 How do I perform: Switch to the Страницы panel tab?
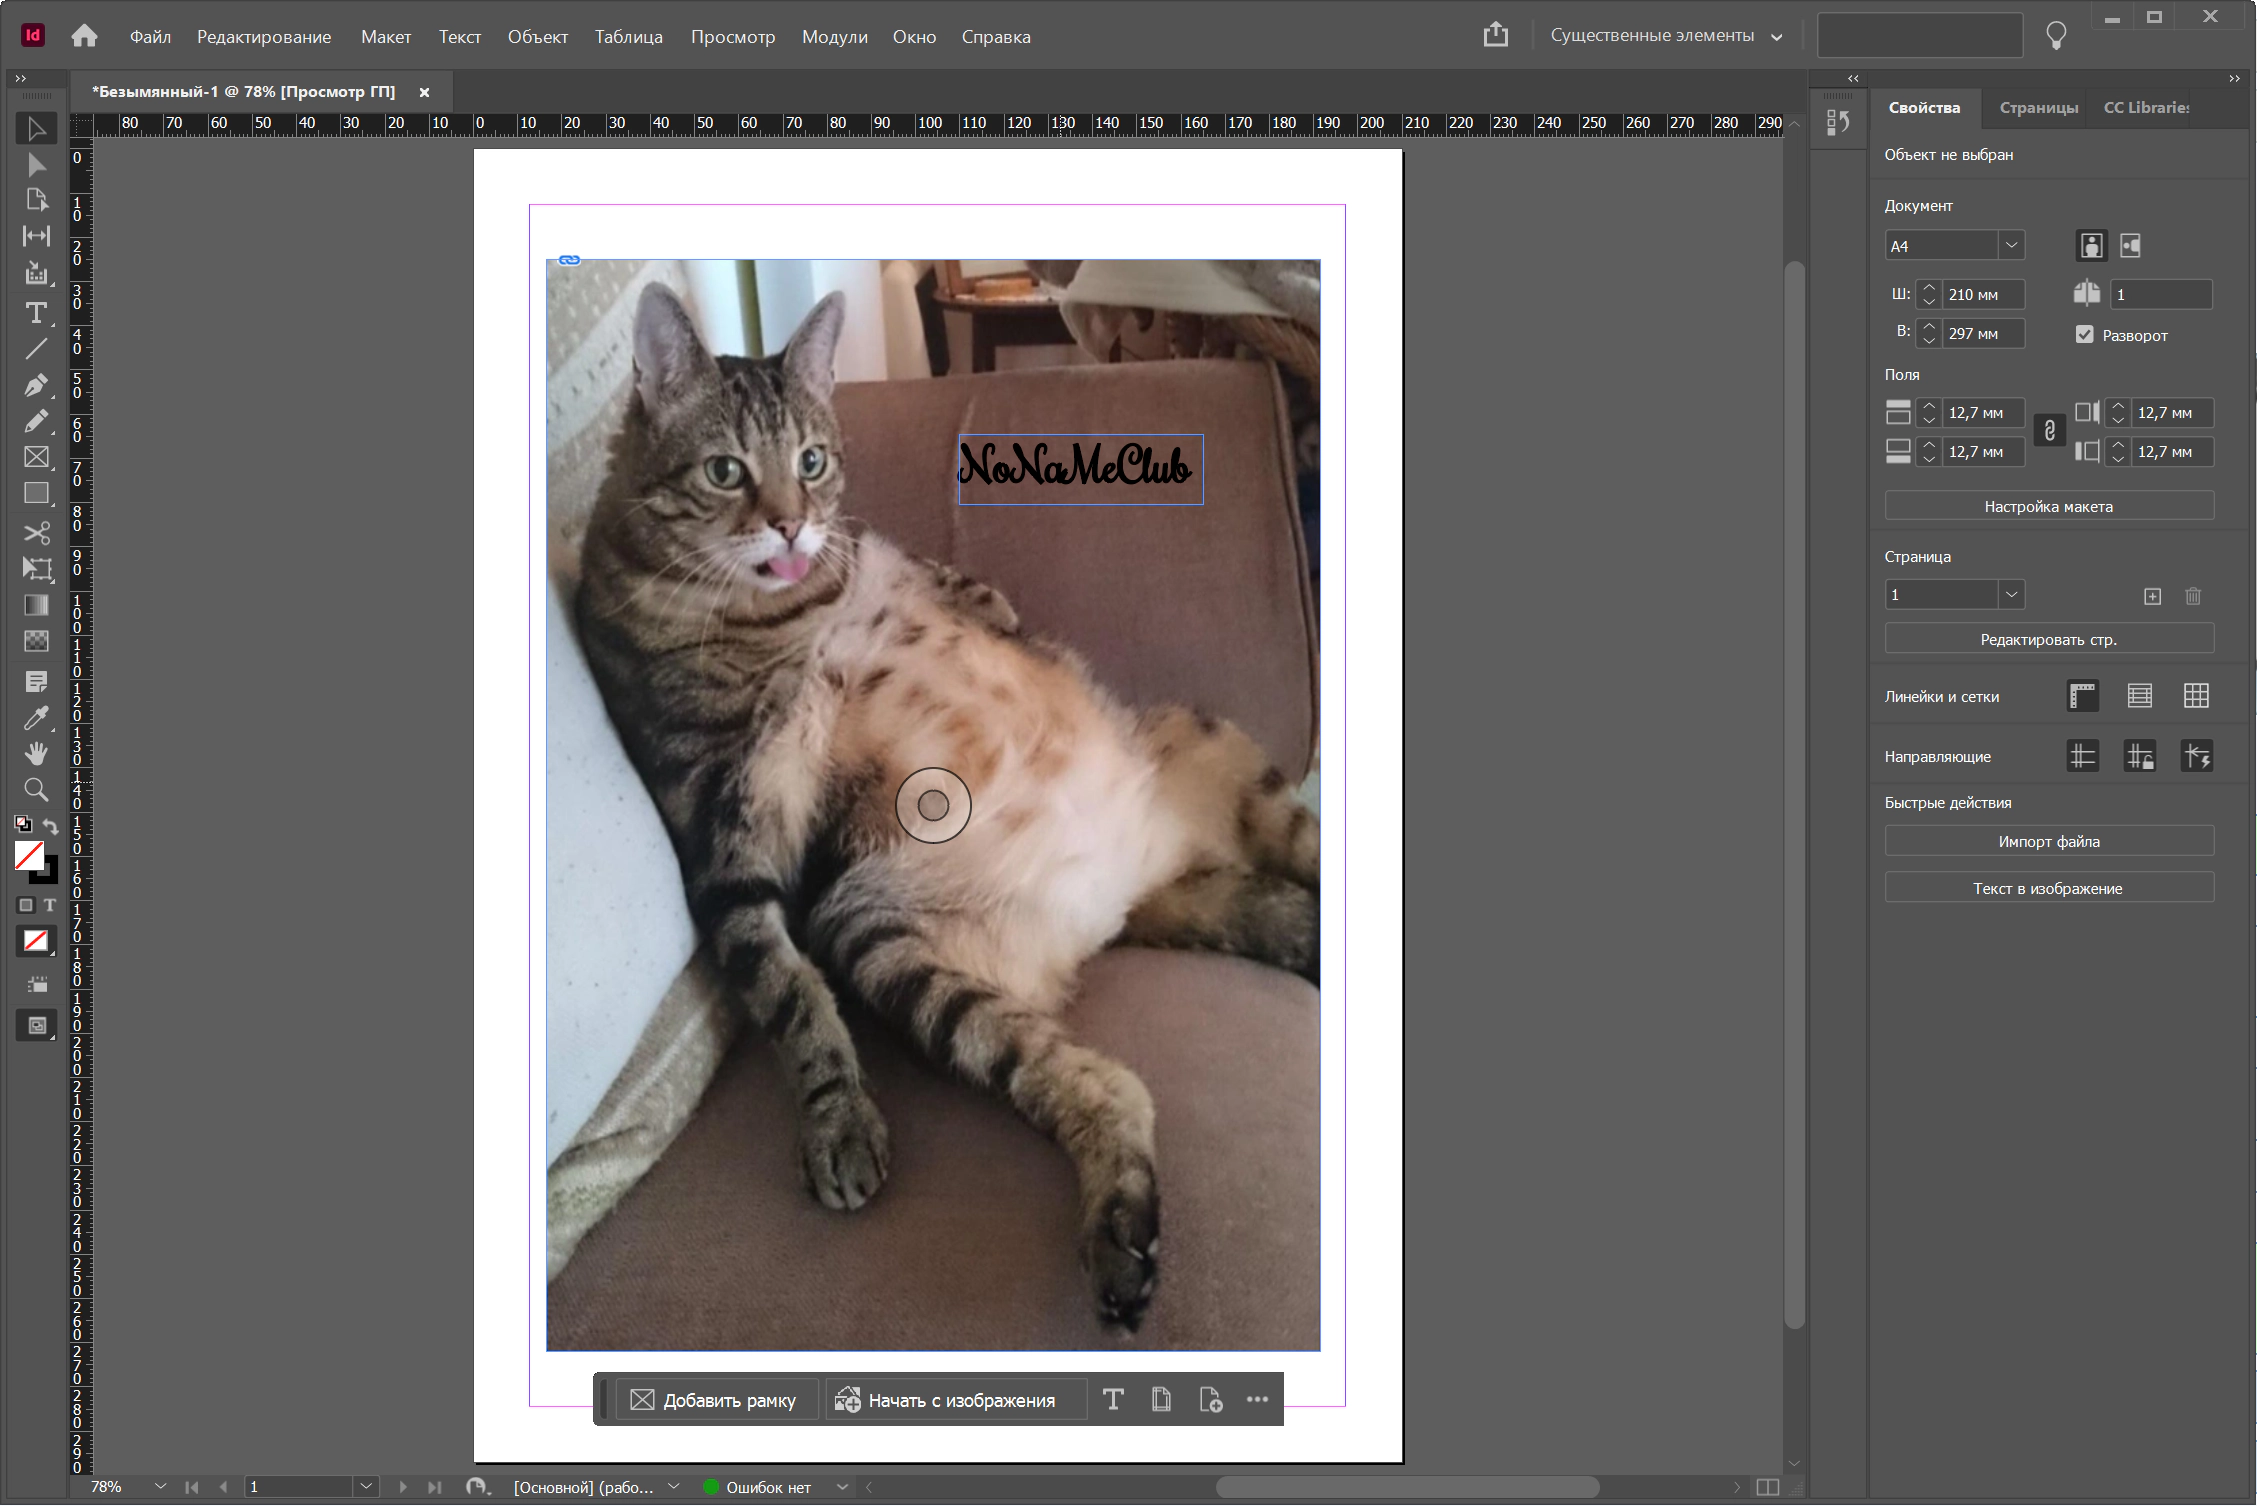click(2038, 108)
